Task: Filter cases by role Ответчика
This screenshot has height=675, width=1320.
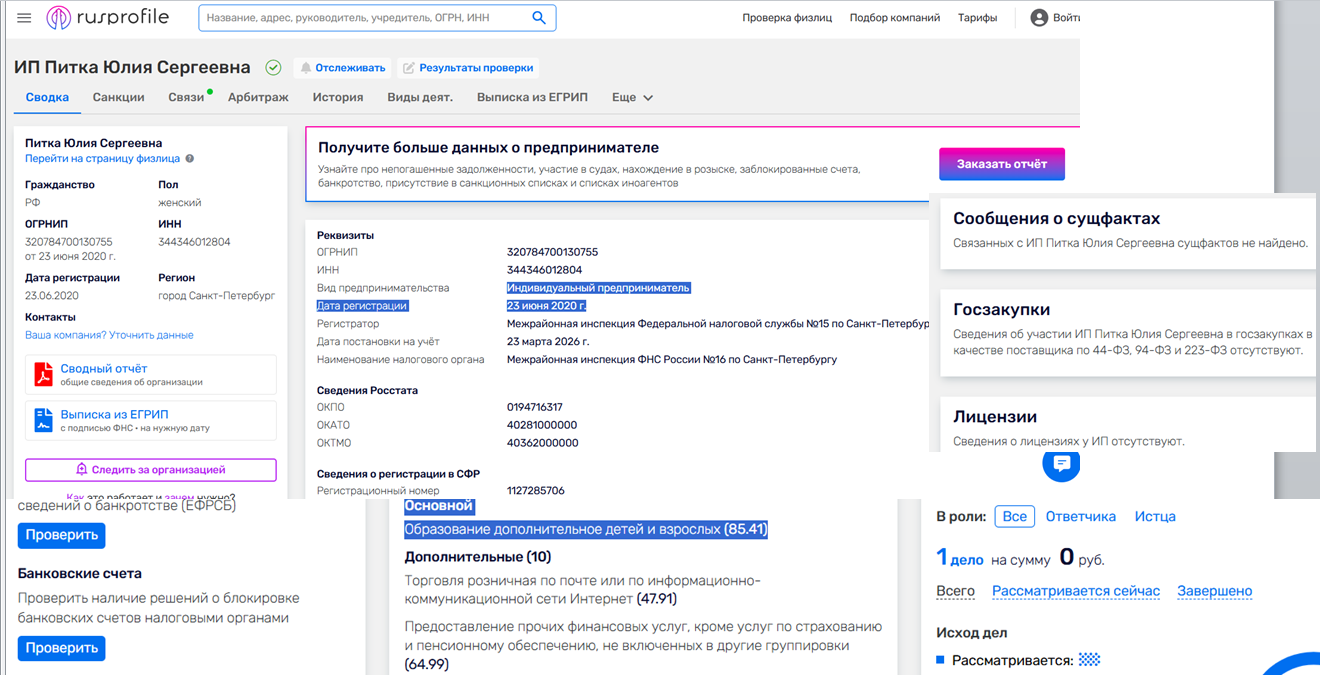Action: point(1081,516)
